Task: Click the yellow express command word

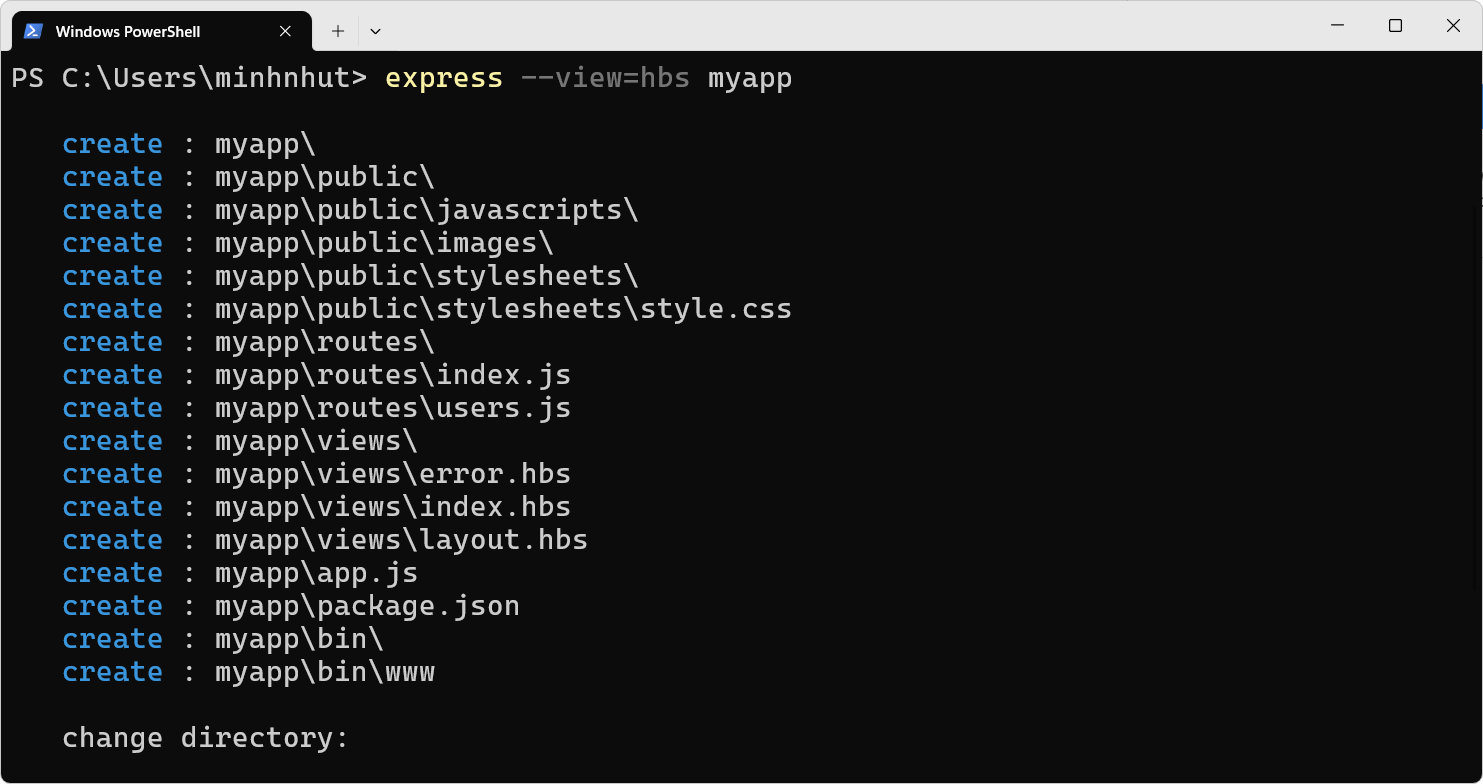Action: 444,78
